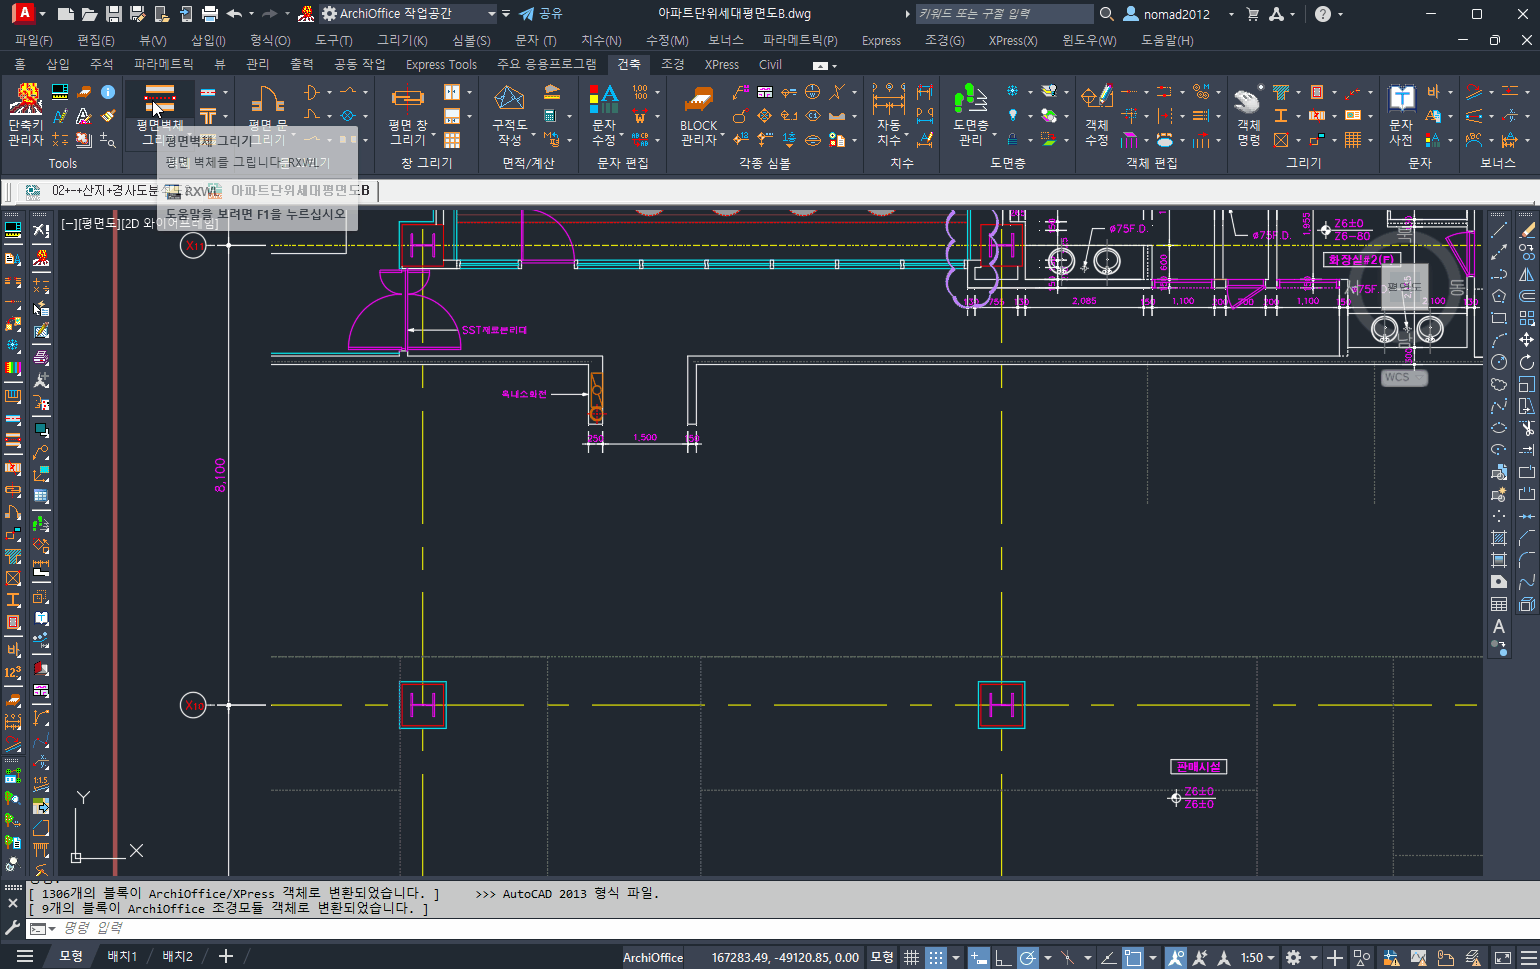Screen dimensions: 1540x969
Task: Click the 평면 문 그리기 door tool
Action: point(267,100)
